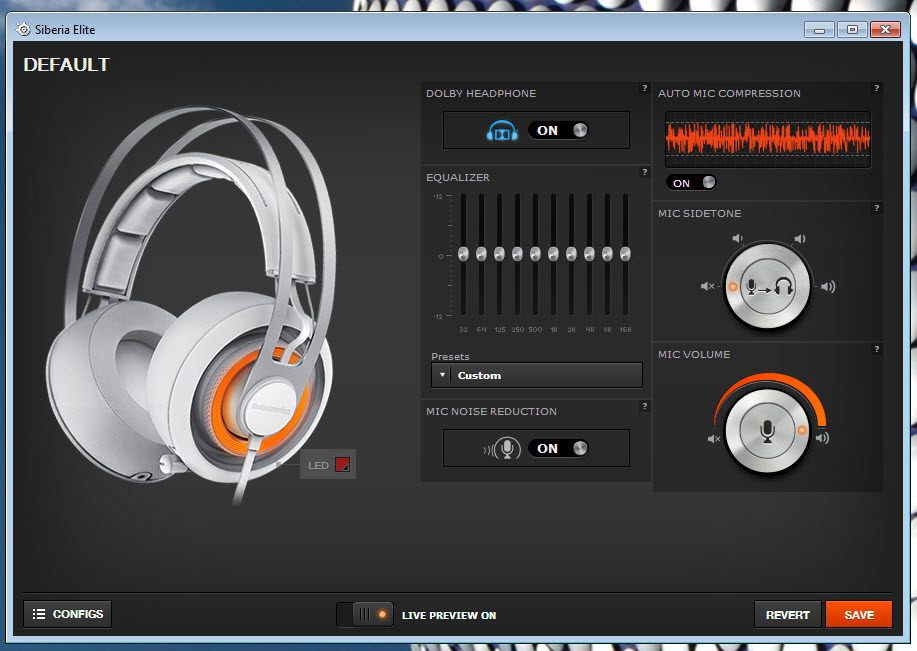
Task: Click the Mic Sidetone dial knob
Action: [768, 287]
